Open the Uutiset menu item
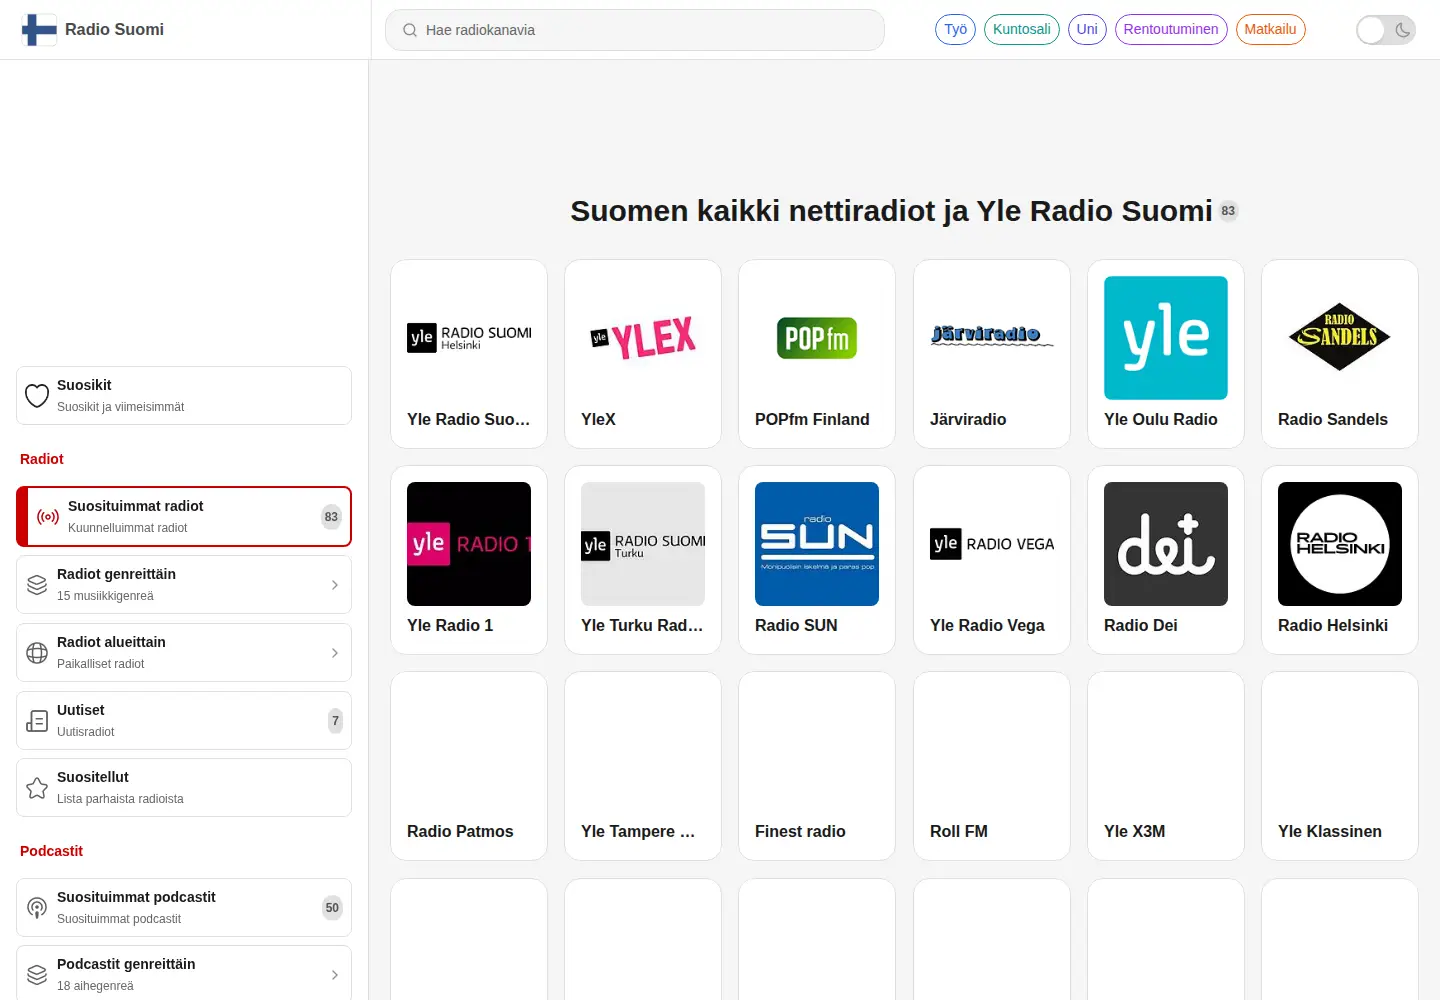Viewport: 1440px width, 1000px height. coord(184,721)
